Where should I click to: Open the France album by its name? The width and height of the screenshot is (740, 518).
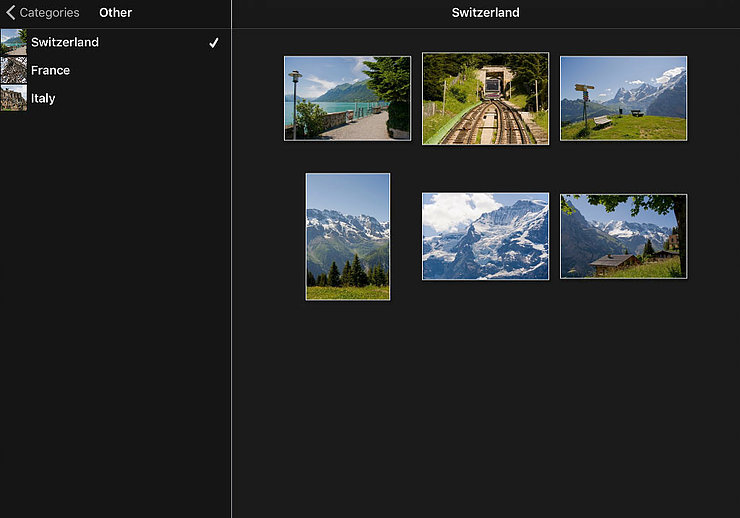[50, 70]
